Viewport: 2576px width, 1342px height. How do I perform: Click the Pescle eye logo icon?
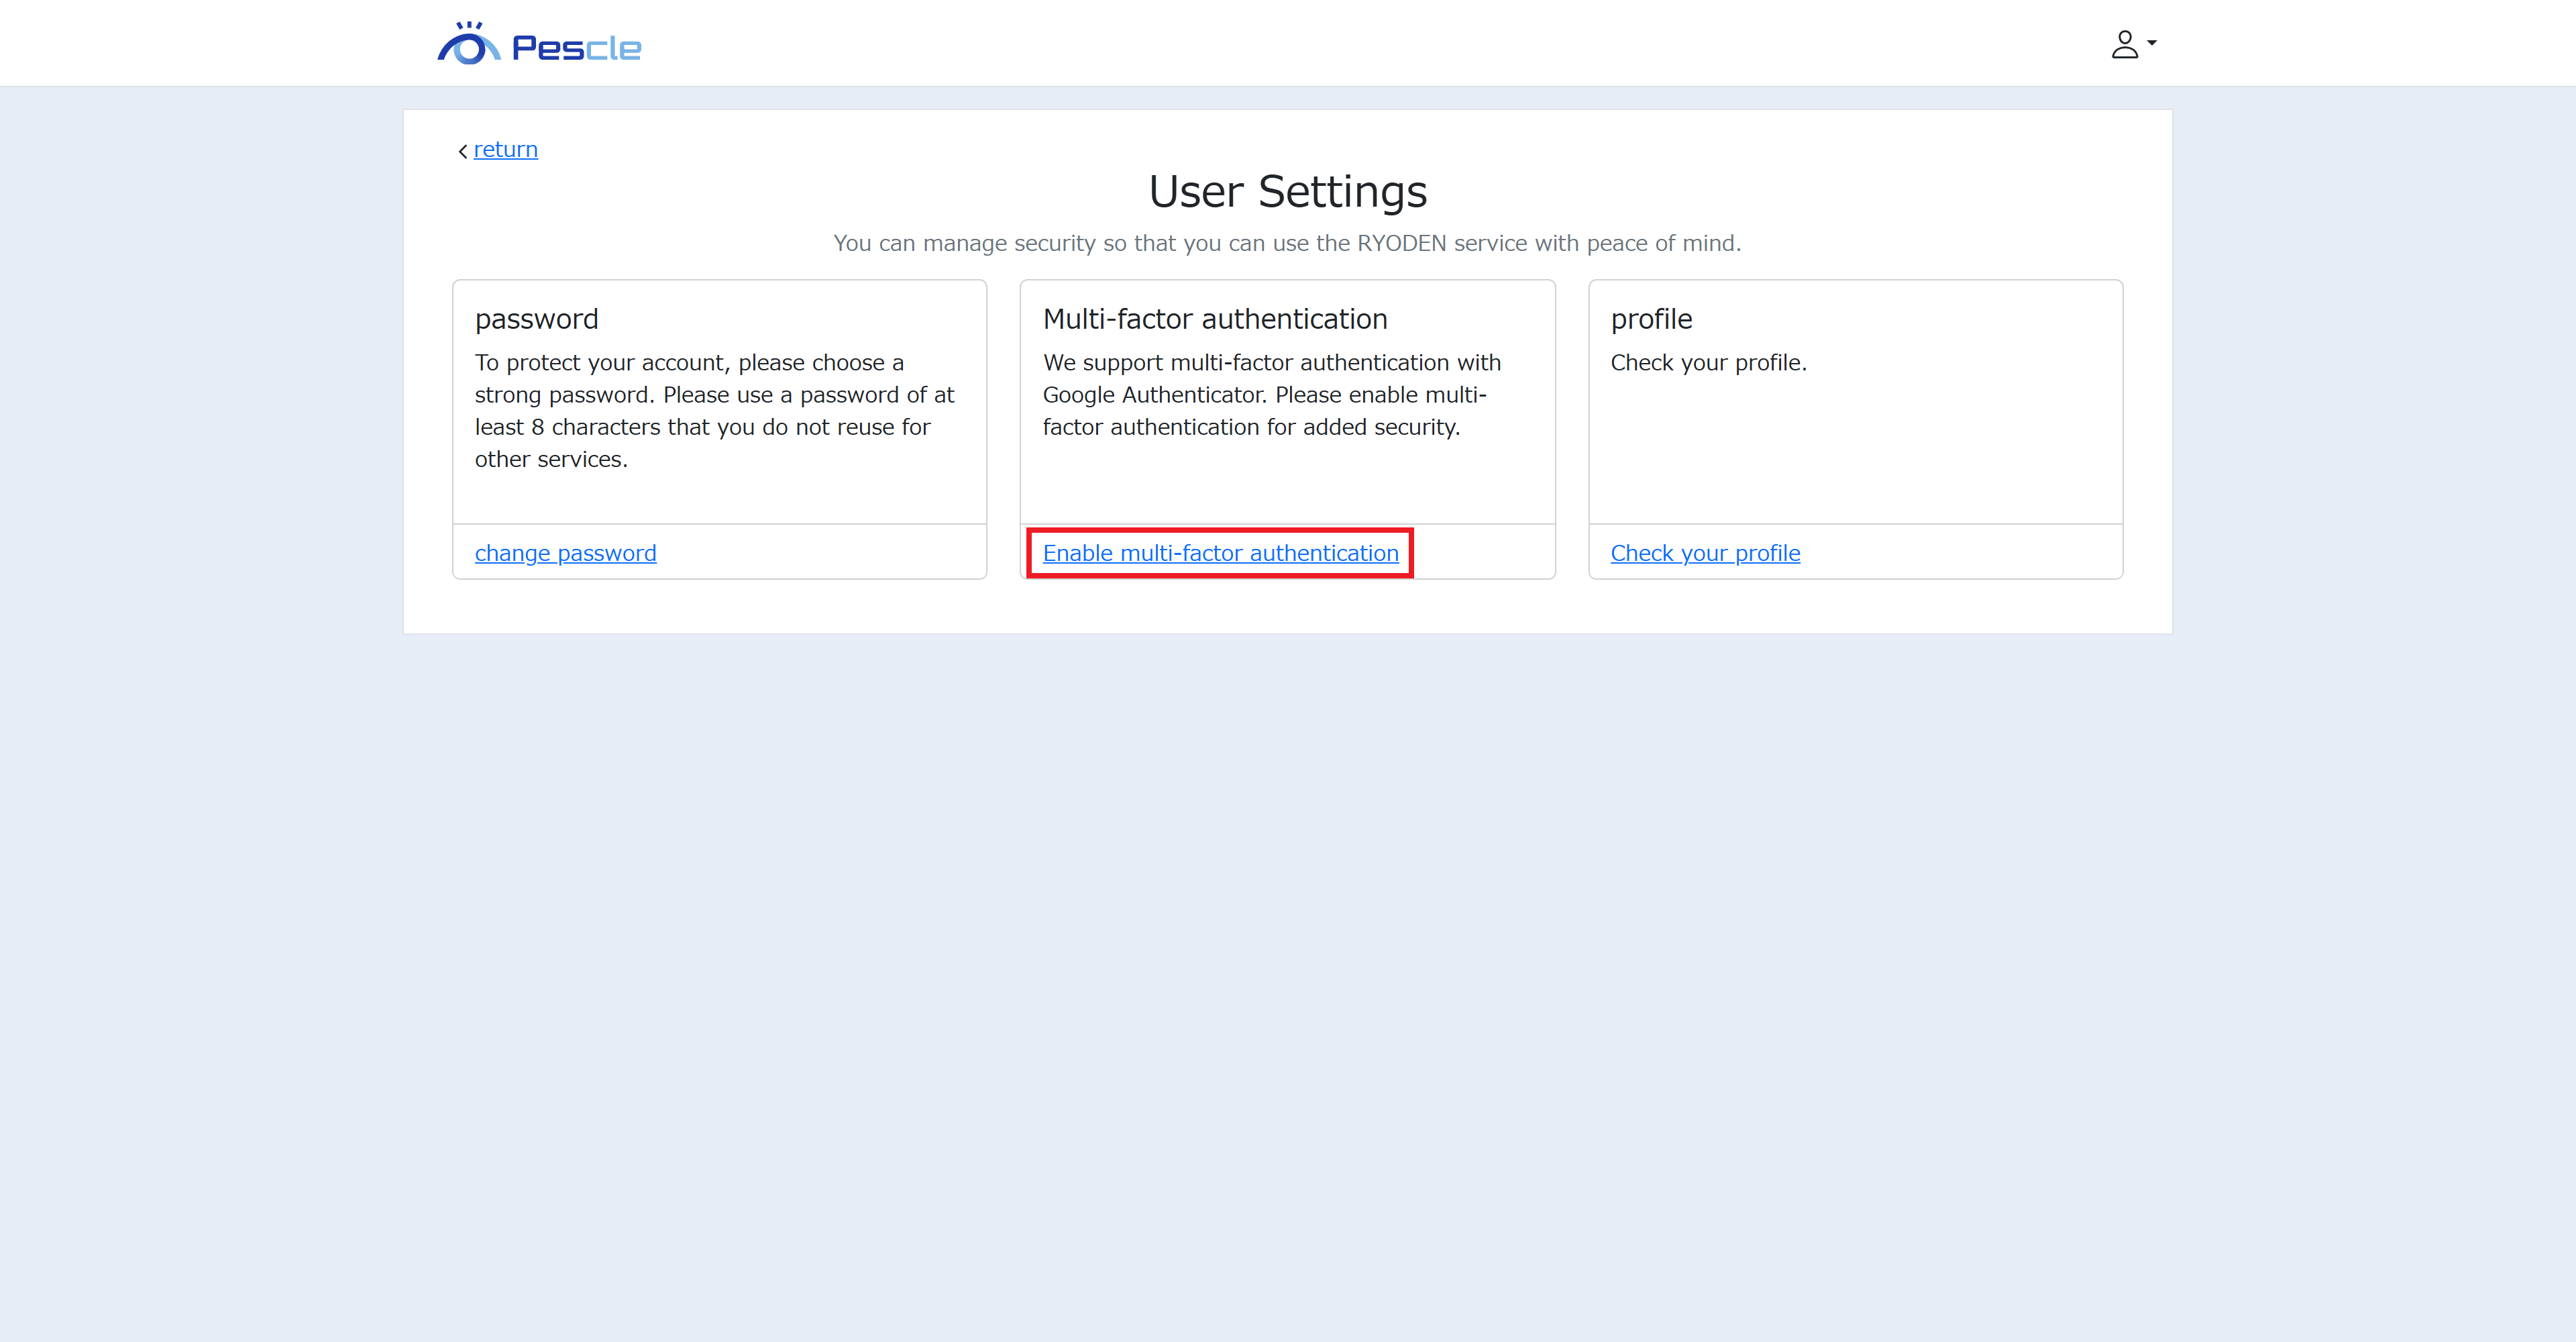[468, 45]
